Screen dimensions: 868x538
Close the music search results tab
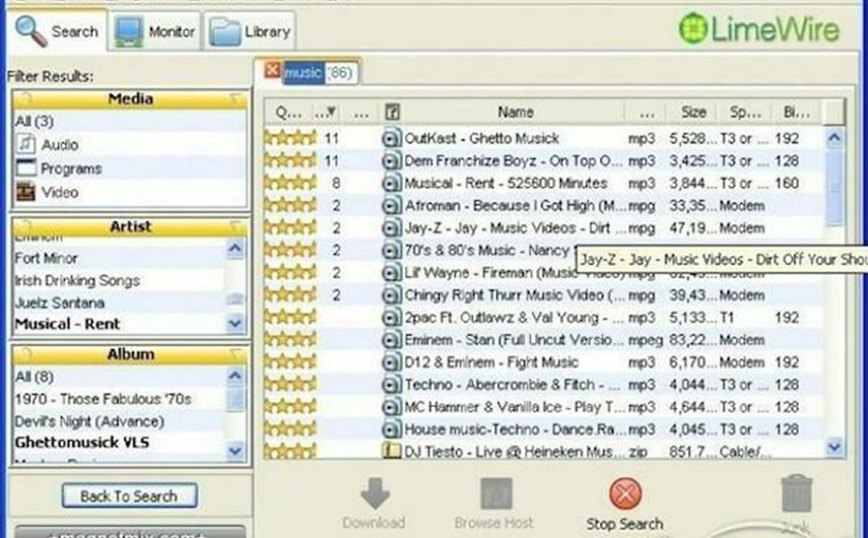272,70
